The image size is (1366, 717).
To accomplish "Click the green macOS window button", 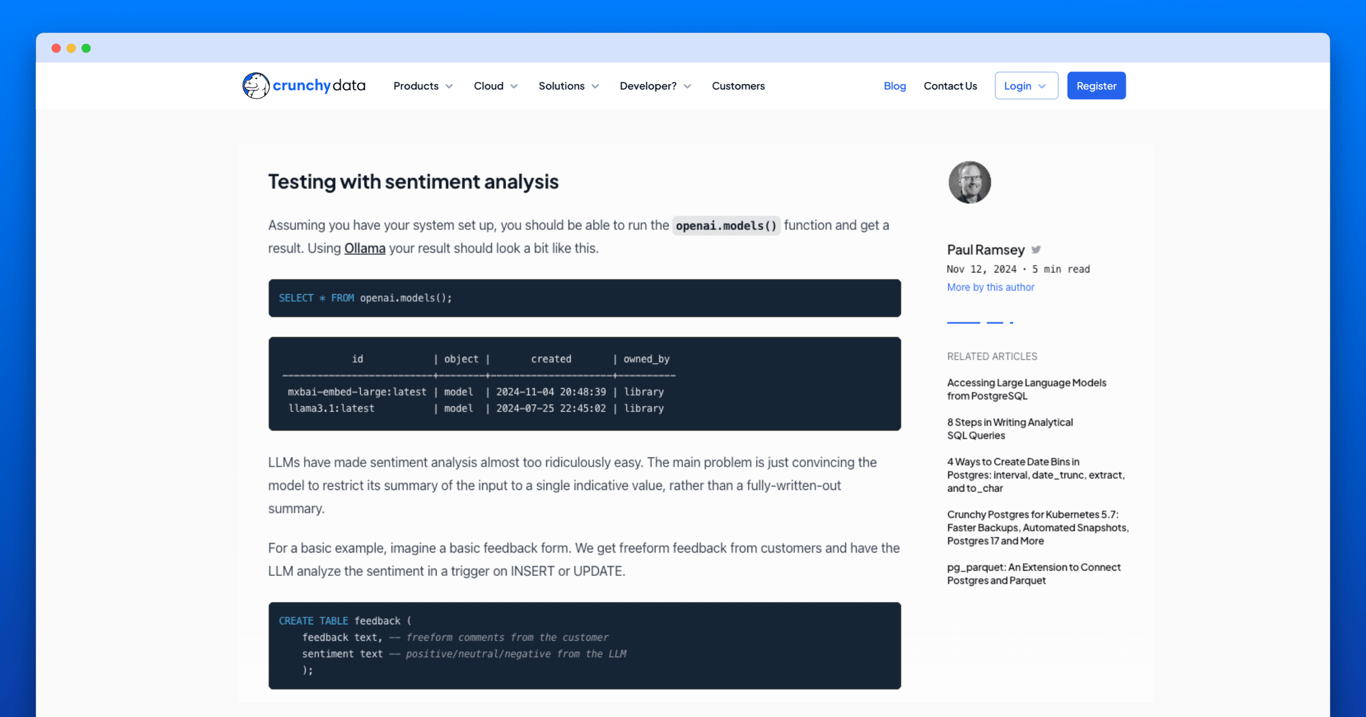I will click(x=86, y=47).
